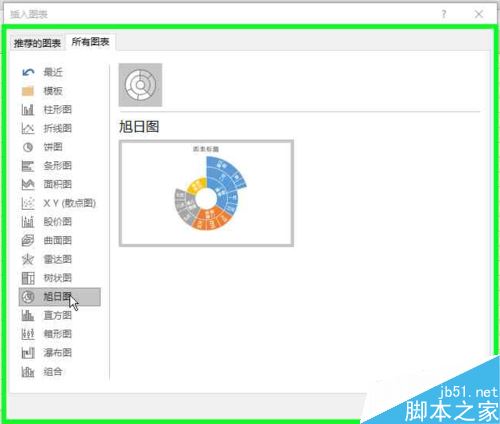
Task: Switch to the 推荐的图表 tab
Action: 37,43
